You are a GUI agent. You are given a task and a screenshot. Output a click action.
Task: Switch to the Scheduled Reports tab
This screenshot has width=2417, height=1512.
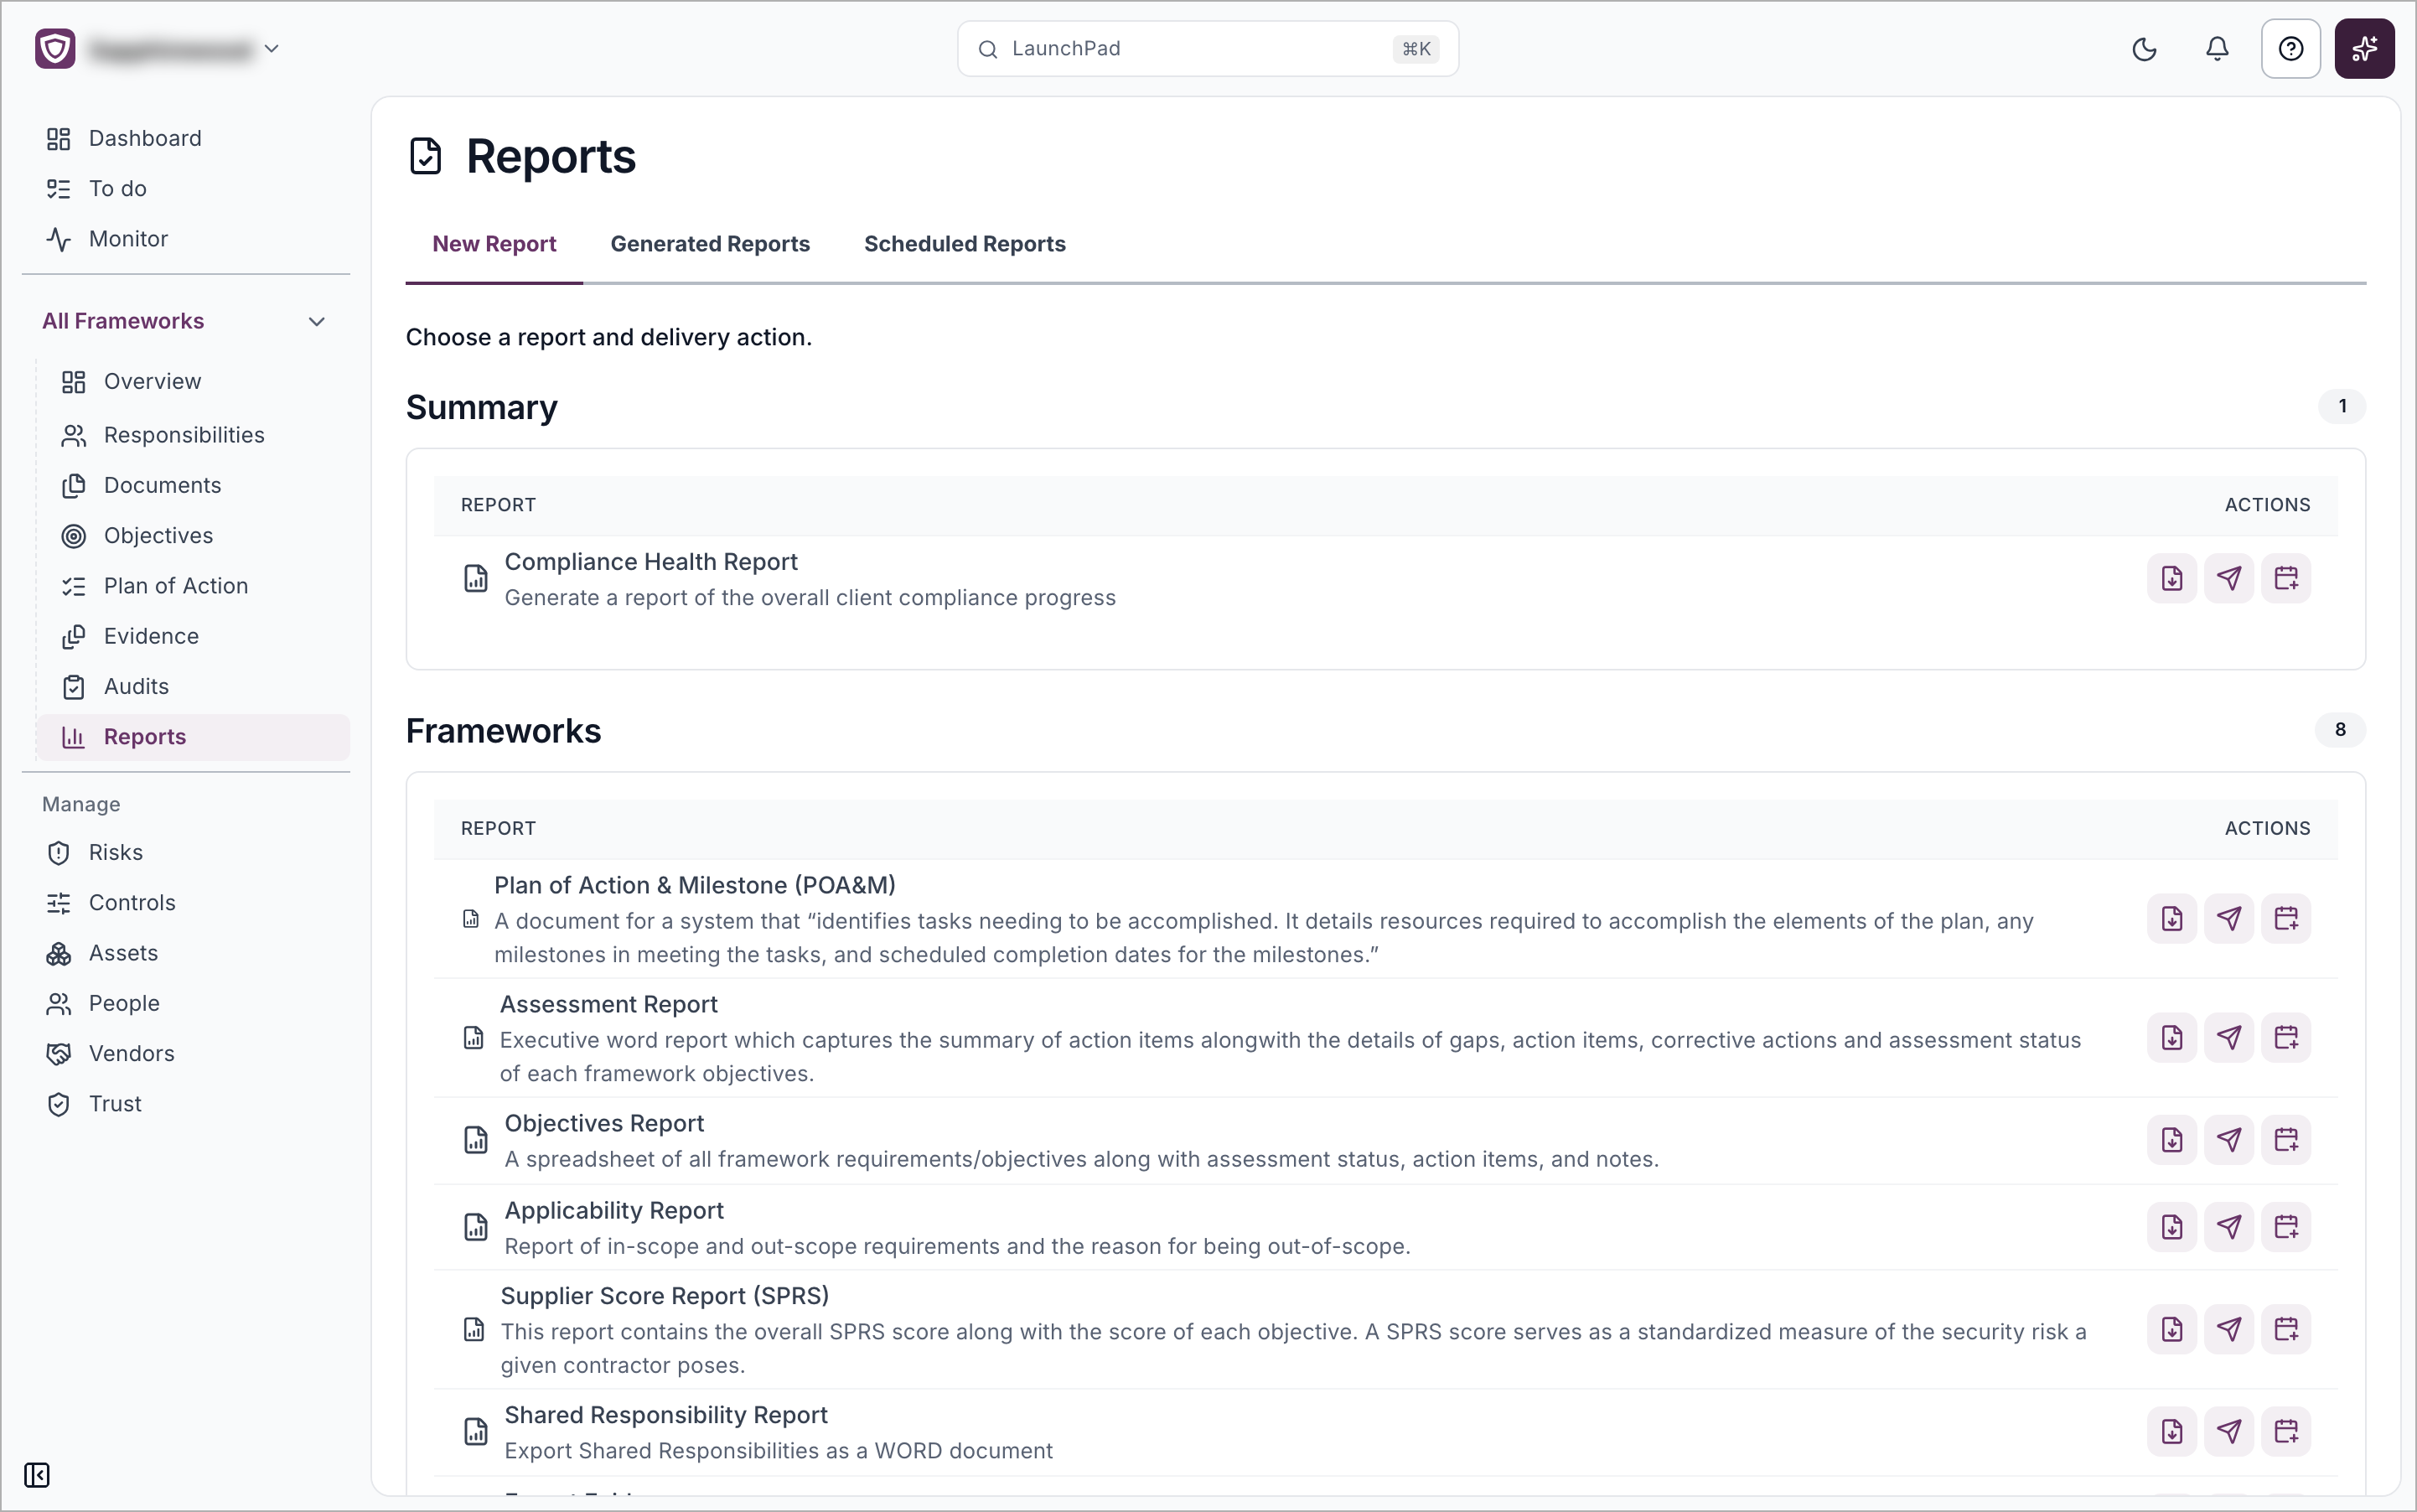[x=964, y=244]
